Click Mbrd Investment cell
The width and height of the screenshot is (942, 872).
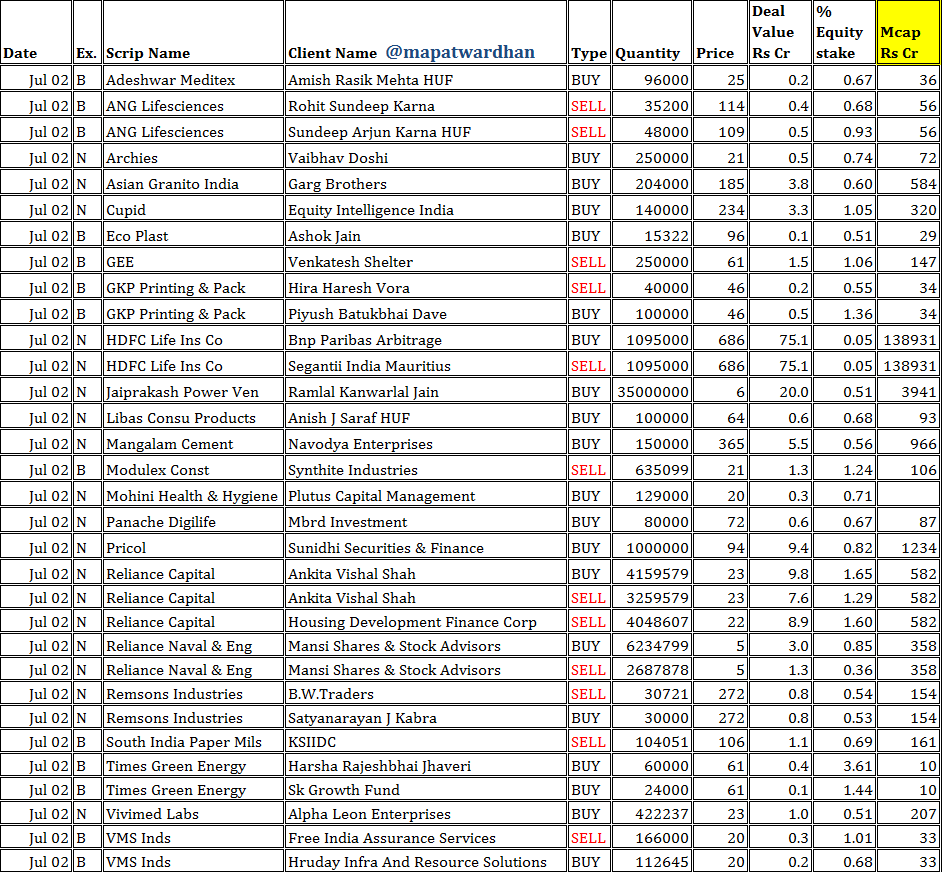(x=426, y=522)
